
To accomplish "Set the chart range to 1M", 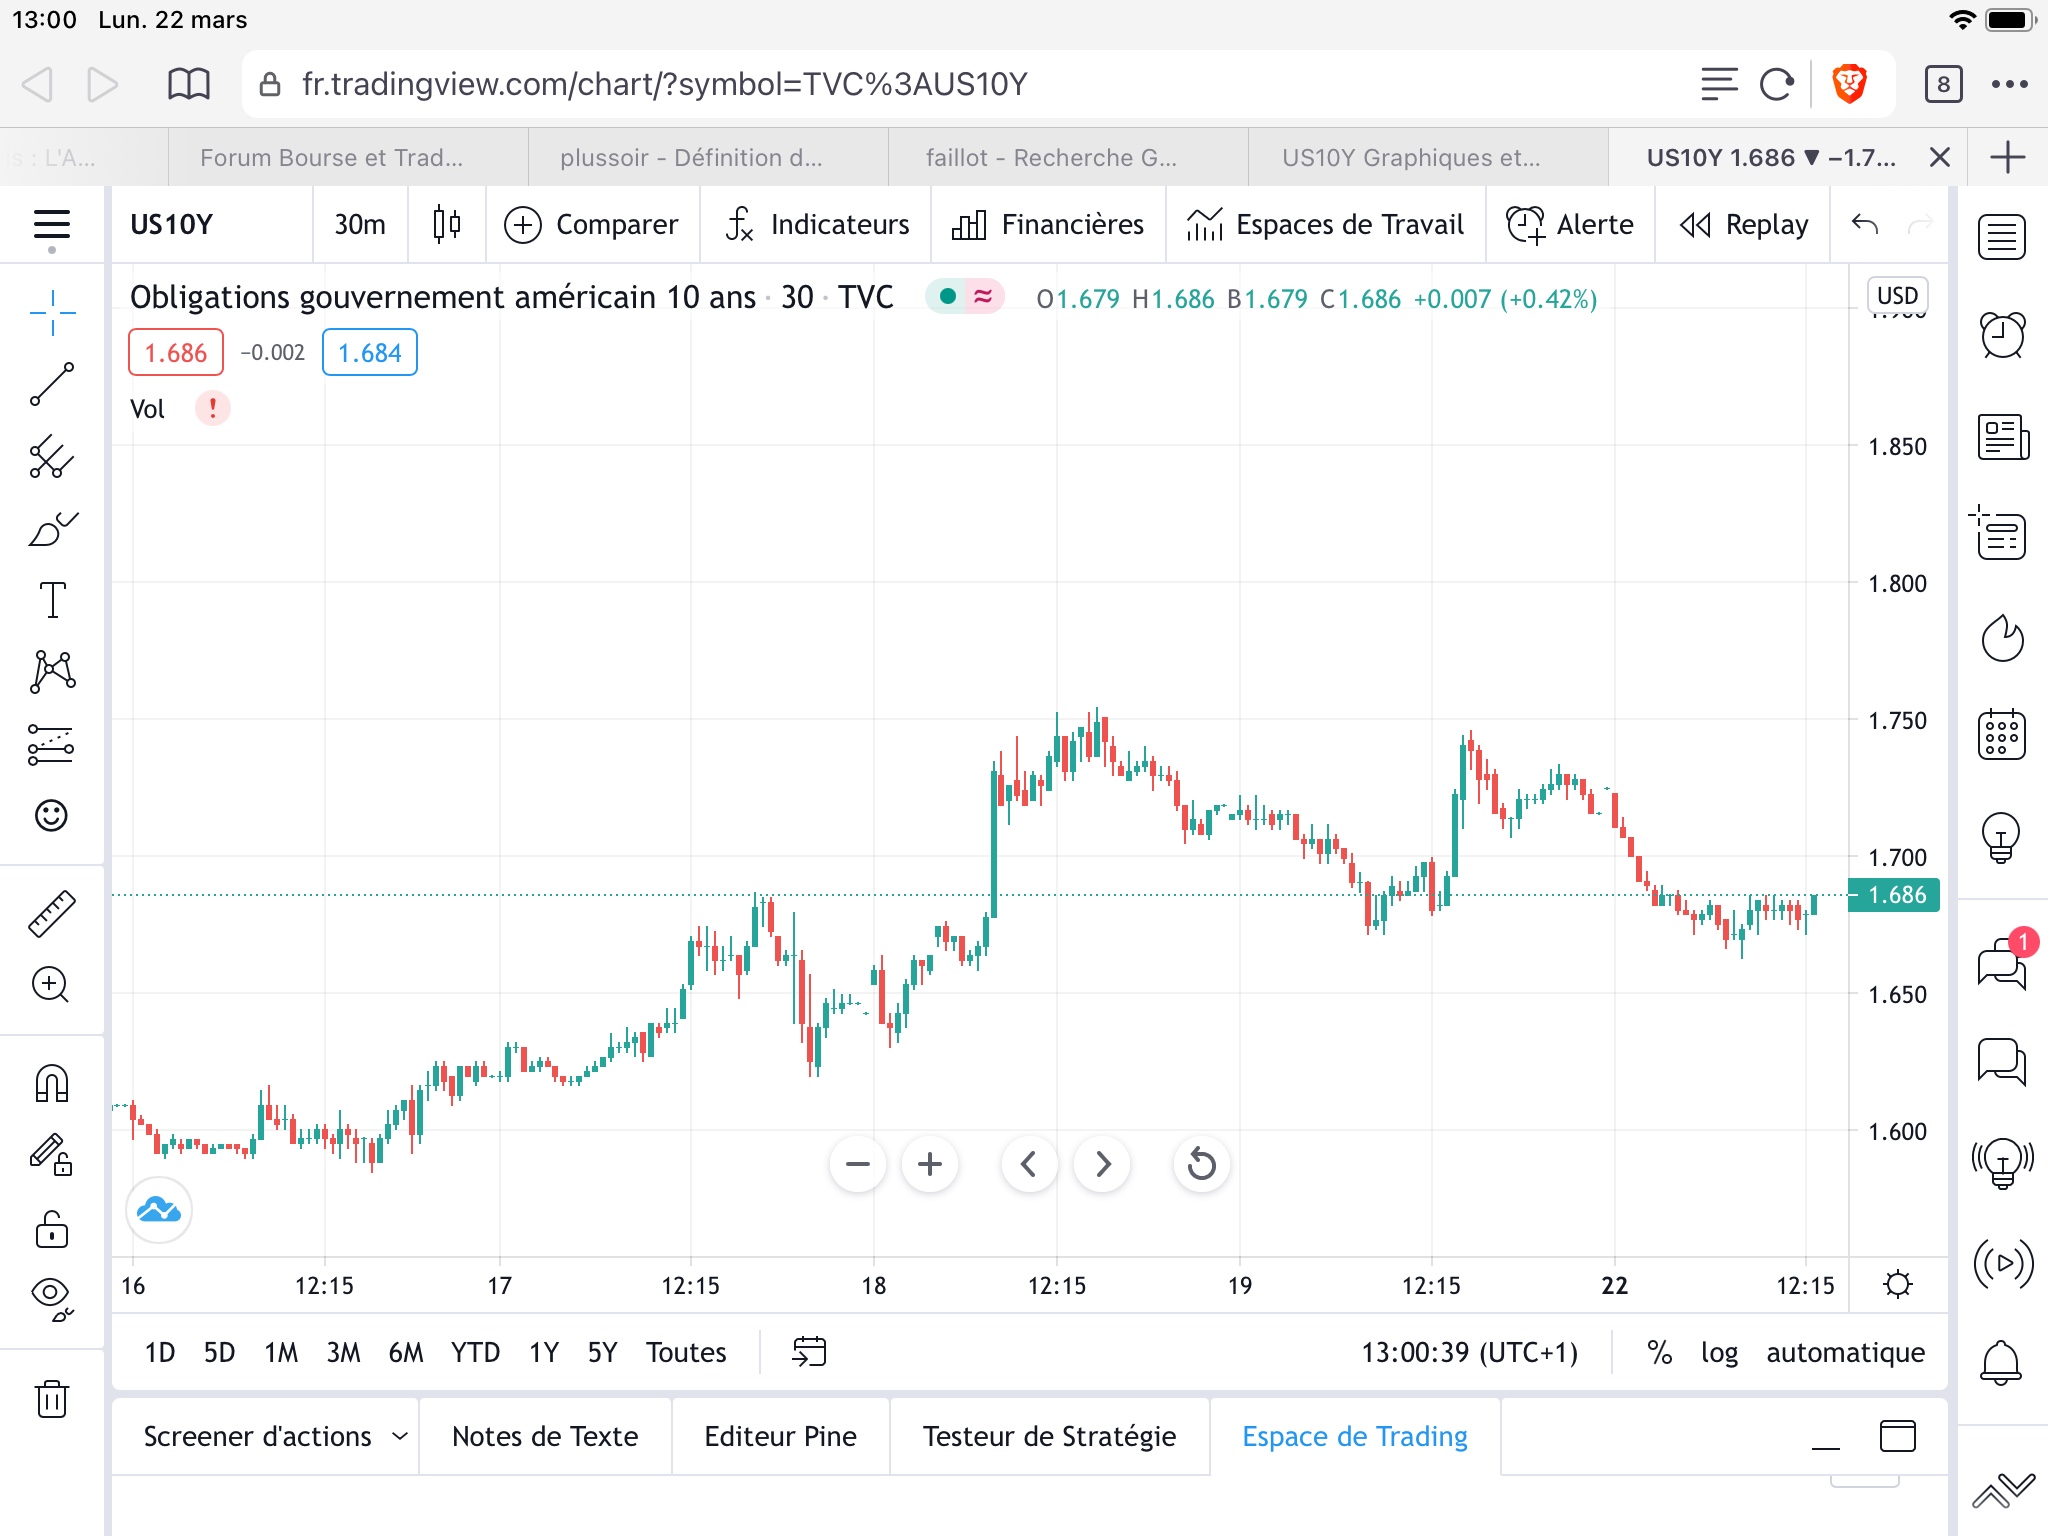I will 281,1352.
